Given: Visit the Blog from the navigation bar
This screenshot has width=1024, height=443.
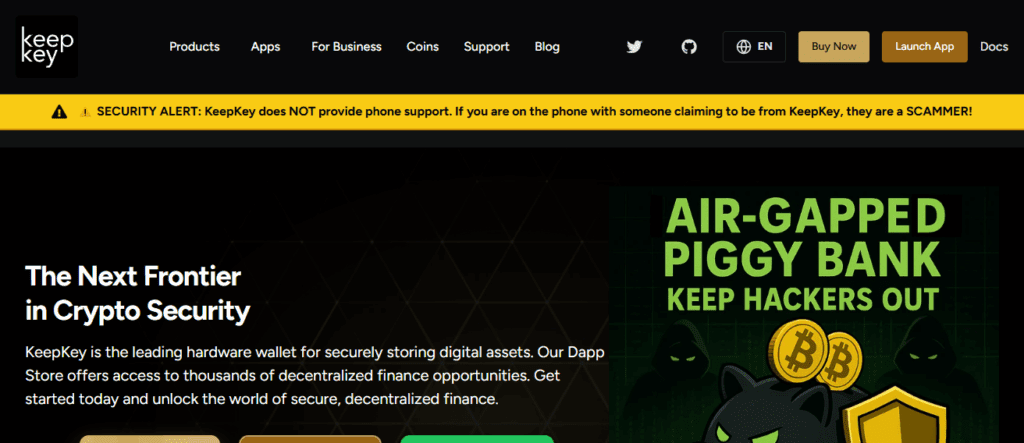Looking at the screenshot, I should [547, 47].
